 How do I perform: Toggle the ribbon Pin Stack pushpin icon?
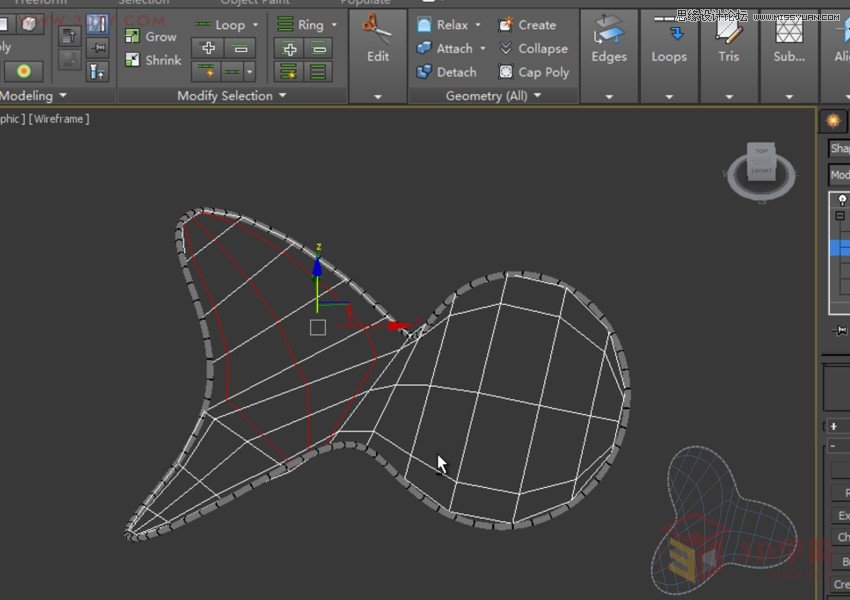pos(98,48)
